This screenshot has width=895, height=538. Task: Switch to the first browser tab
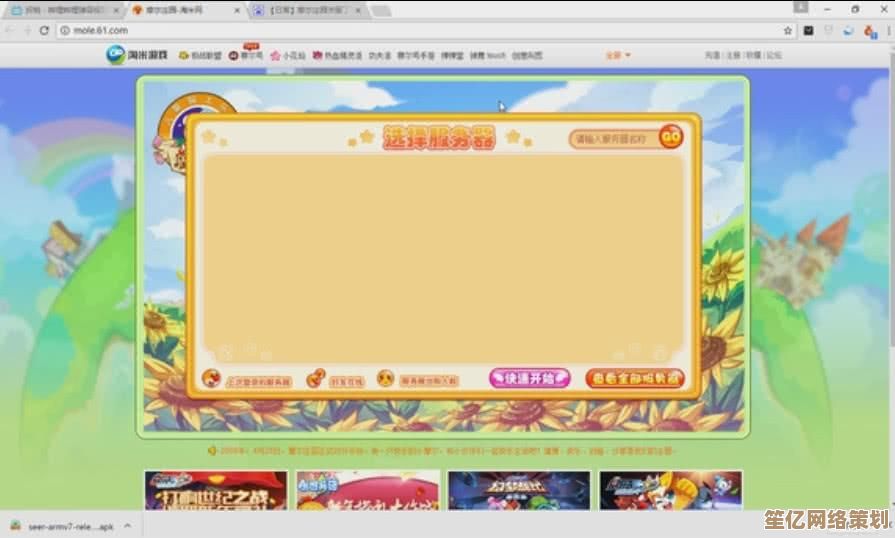63,10
